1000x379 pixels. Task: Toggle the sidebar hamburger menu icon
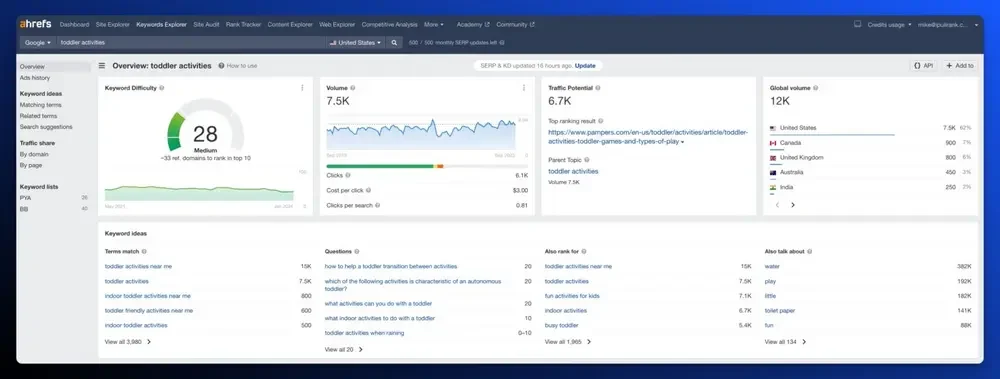point(102,66)
